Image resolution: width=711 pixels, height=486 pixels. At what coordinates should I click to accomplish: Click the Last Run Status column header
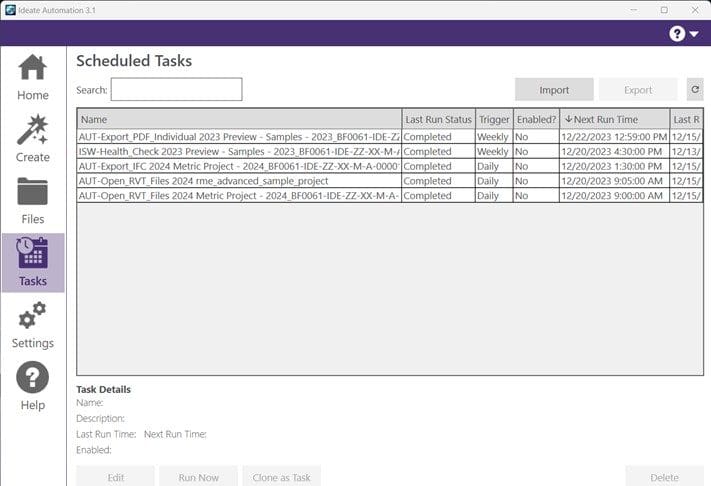(x=438, y=119)
